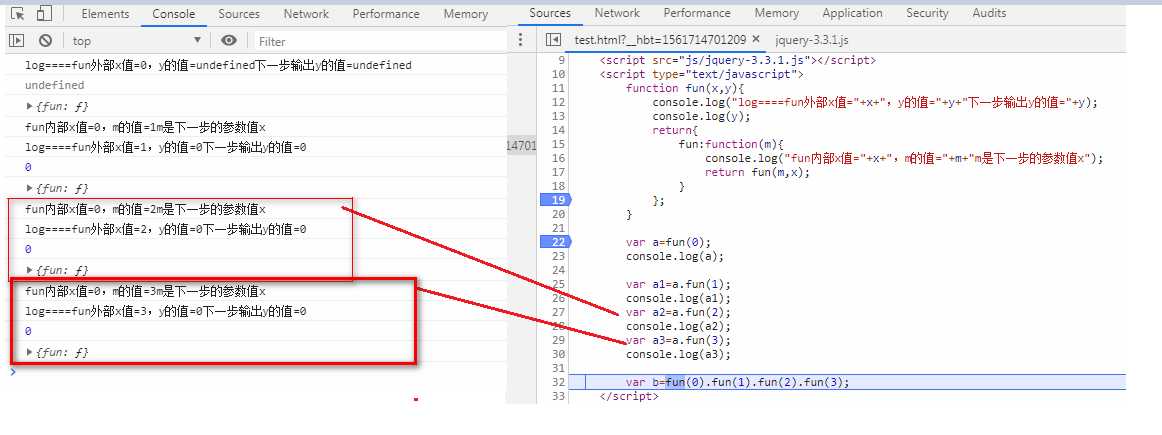
Task: Set a breakpoint on line 12
Action: click(559, 102)
